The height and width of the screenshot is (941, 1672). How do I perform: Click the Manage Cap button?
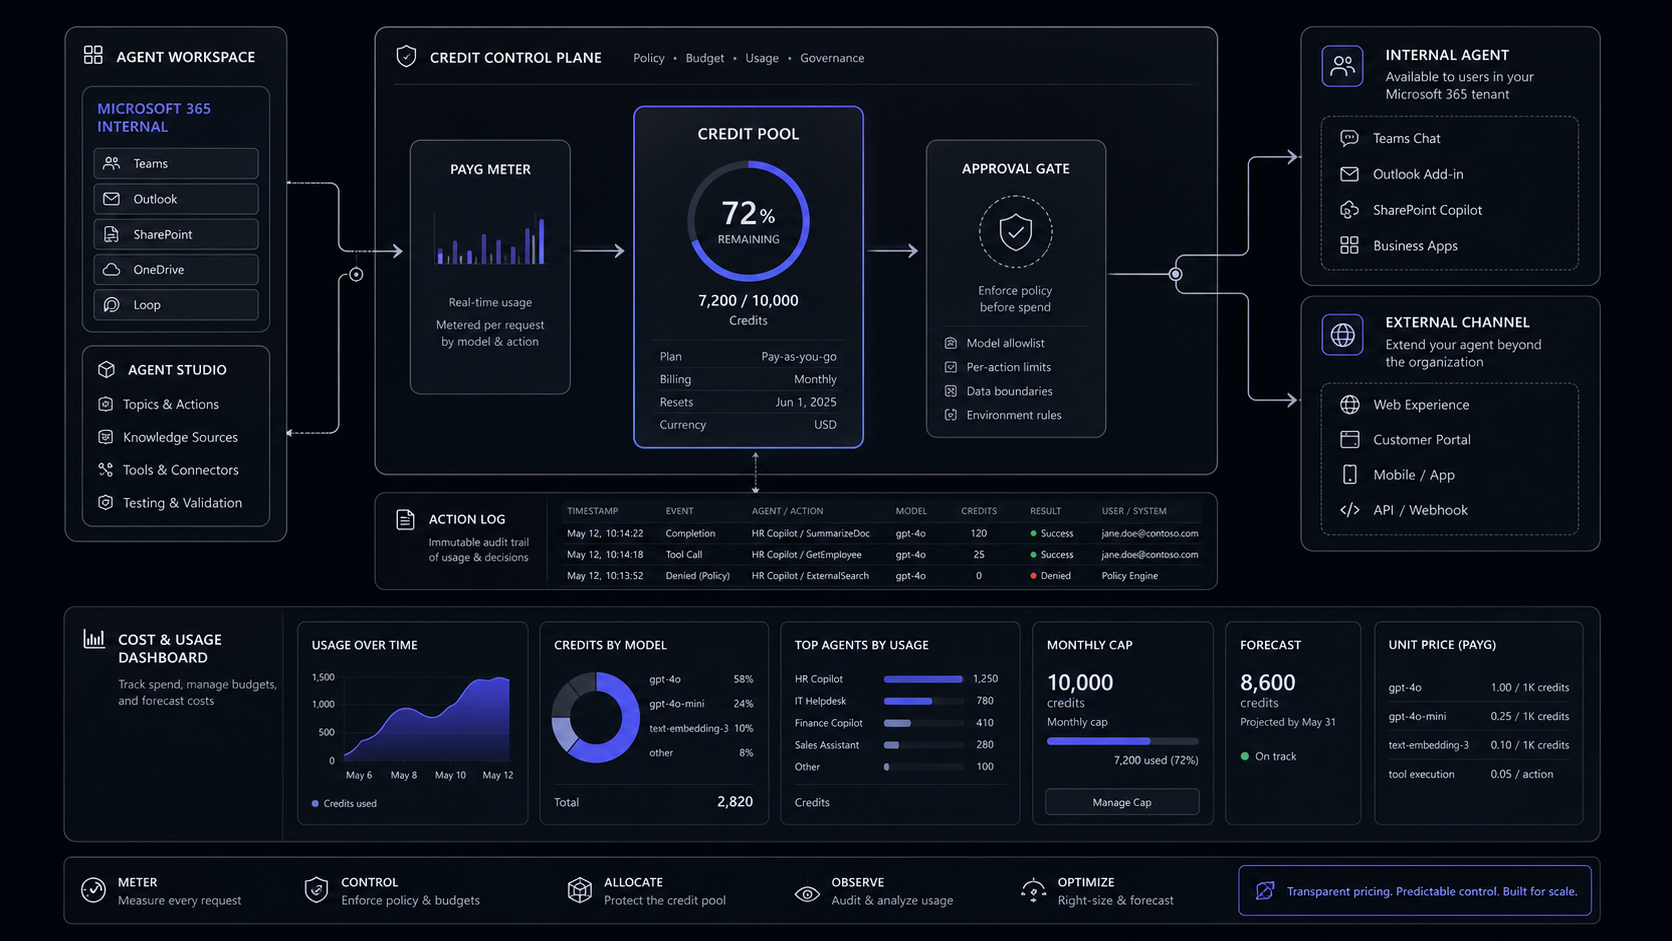1122,802
